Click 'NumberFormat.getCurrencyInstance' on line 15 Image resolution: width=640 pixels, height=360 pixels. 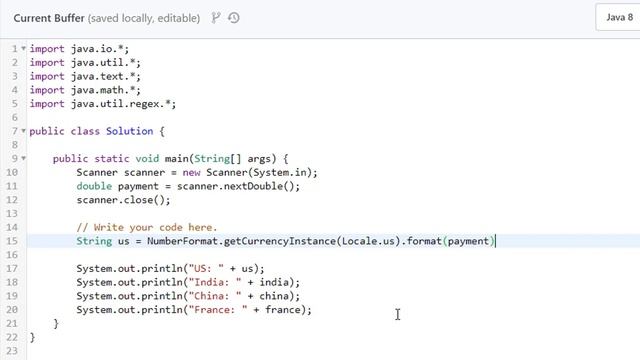(241, 241)
